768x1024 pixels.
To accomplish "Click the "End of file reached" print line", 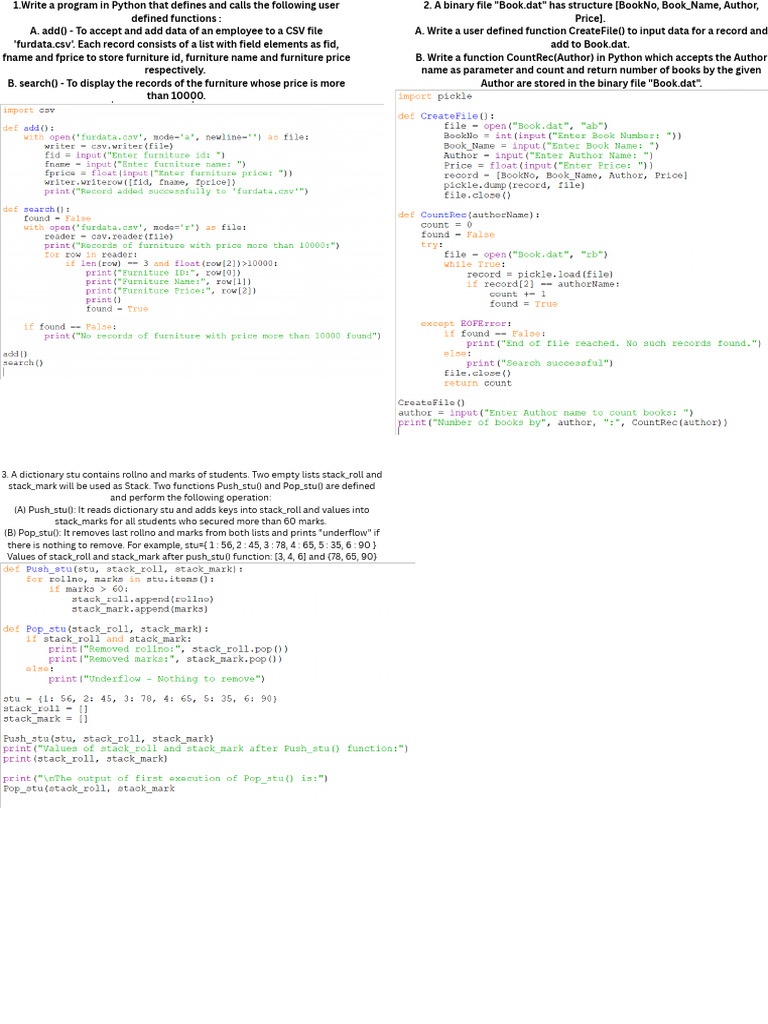I will point(615,344).
